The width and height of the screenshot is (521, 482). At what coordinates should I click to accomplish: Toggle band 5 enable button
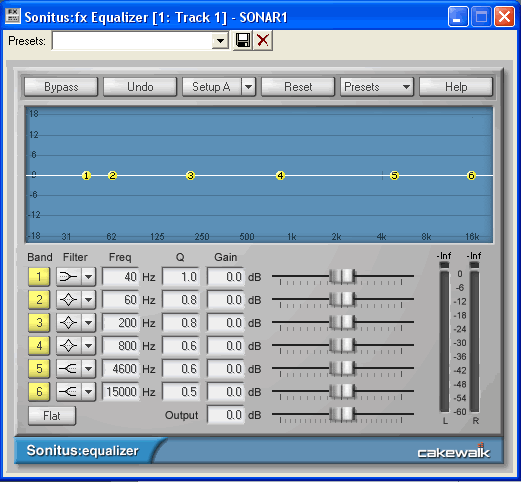pos(39,369)
